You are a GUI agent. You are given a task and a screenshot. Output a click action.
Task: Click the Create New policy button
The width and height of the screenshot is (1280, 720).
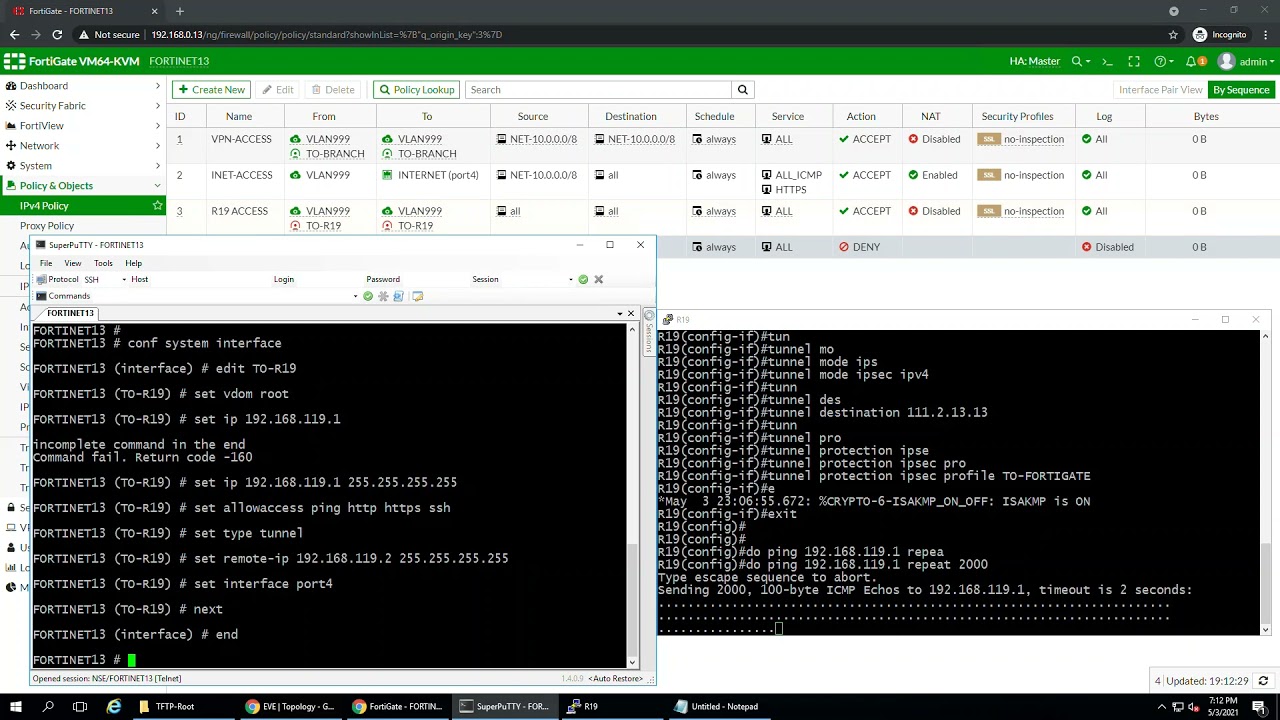tap(210, 90)
